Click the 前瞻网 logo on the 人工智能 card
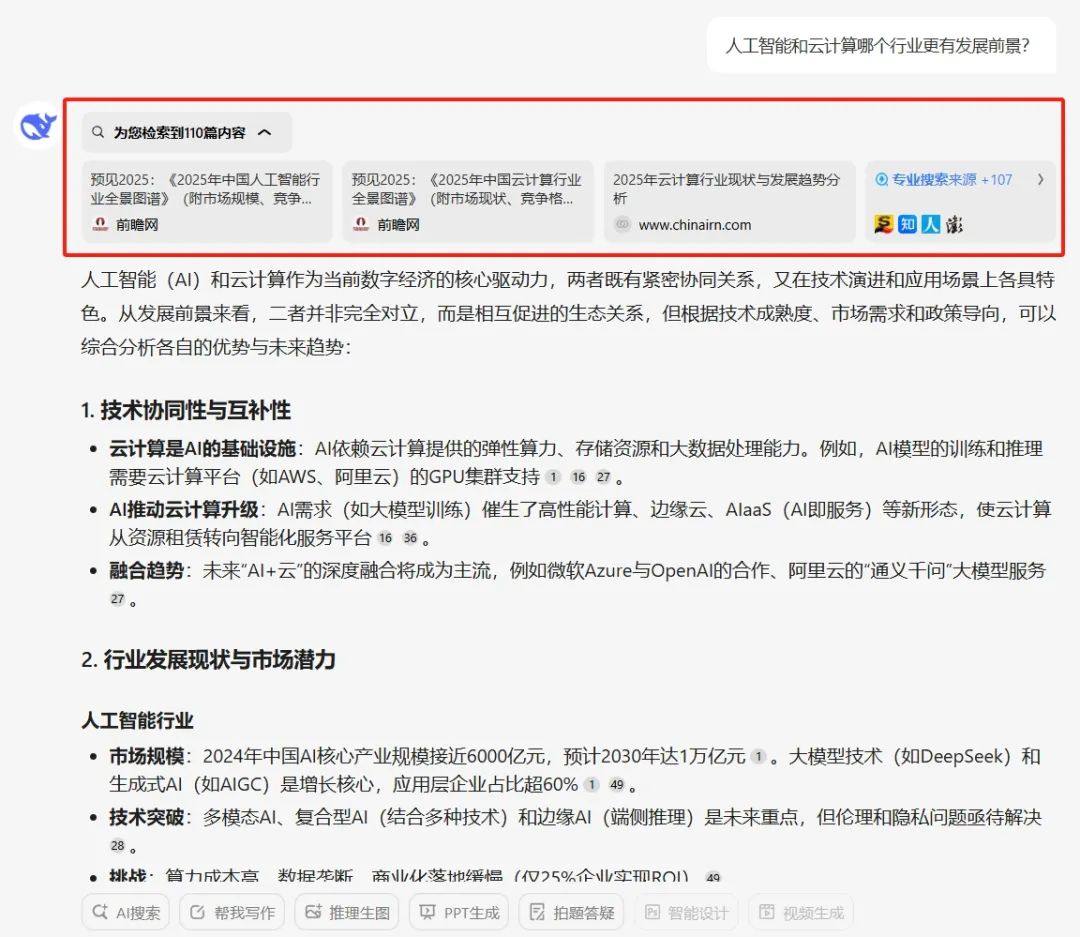This screenshot has width=1080, height=937. [101, 224]
